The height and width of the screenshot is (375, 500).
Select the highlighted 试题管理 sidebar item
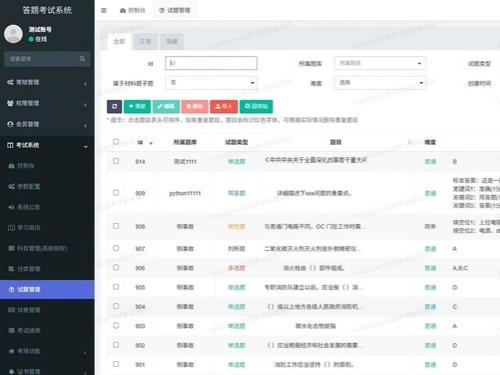(47, 289)
